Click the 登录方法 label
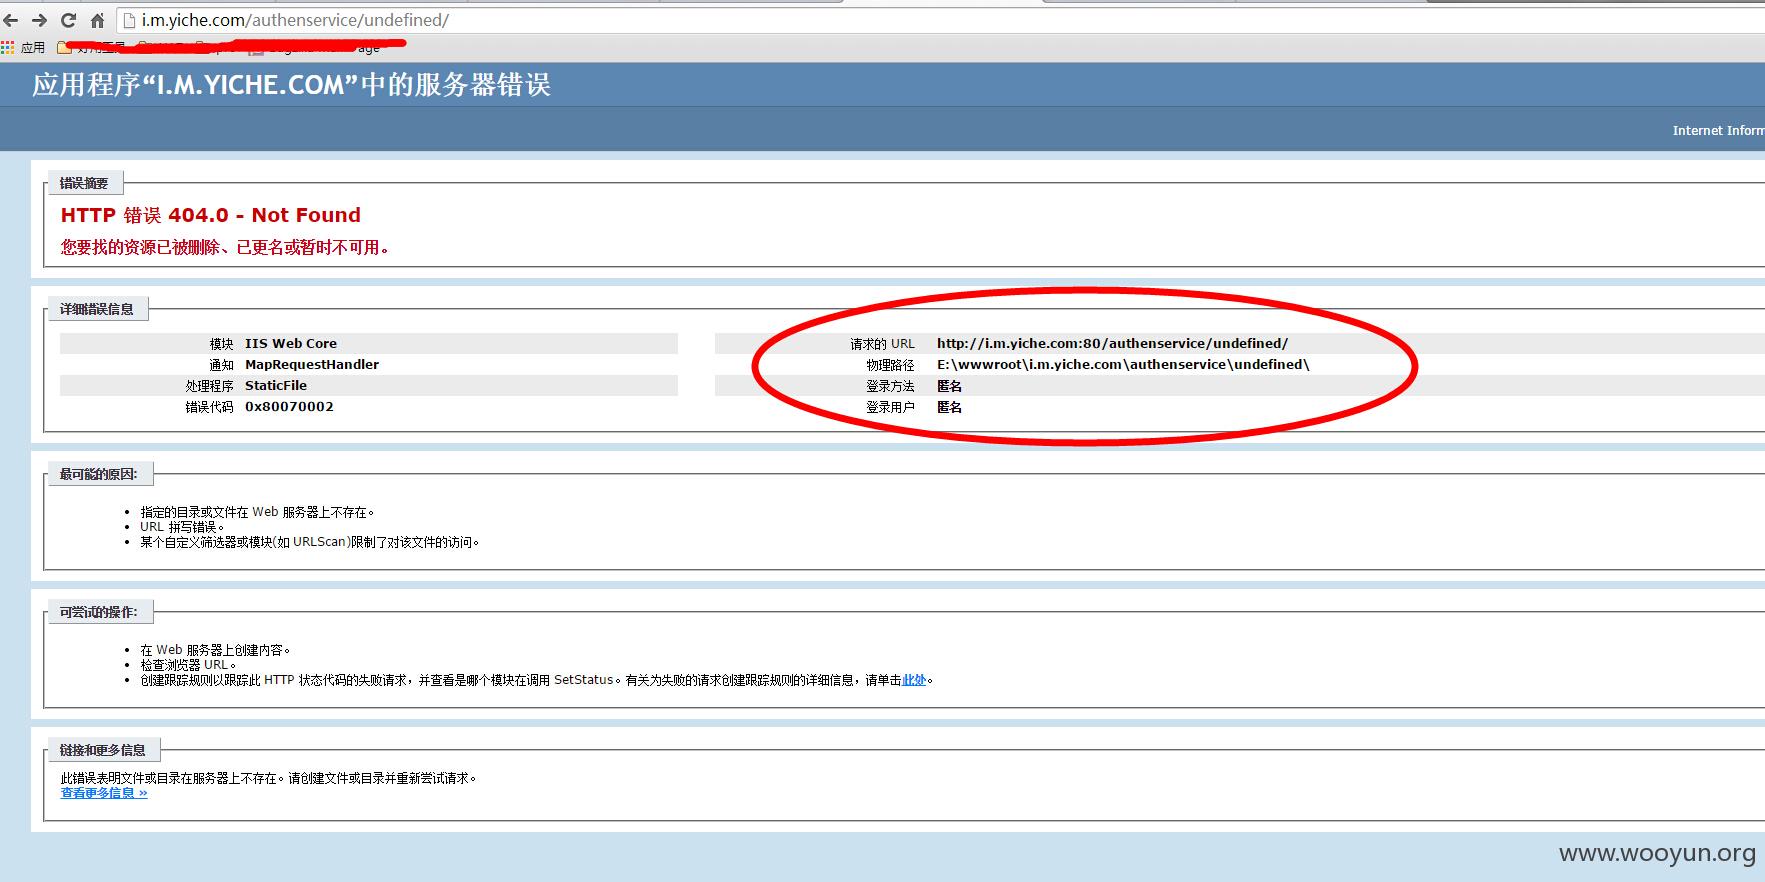The height and width of the screenshot is (882, 1765). coord(890,386)
